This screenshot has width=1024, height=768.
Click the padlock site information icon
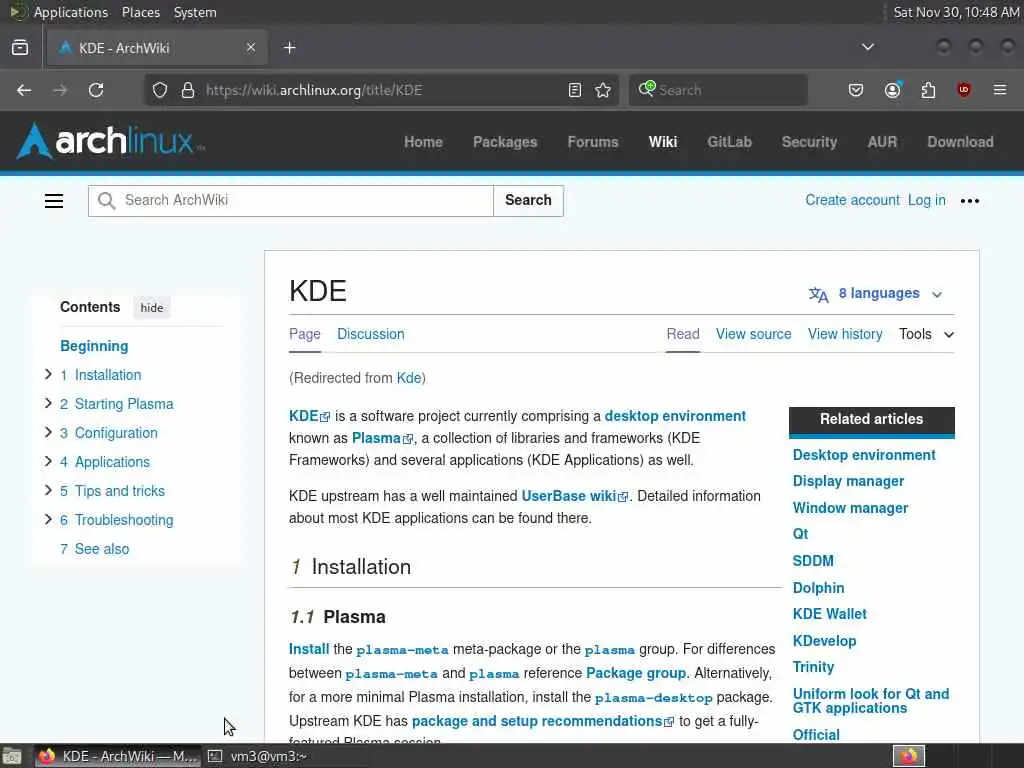(x=188, y=90)
